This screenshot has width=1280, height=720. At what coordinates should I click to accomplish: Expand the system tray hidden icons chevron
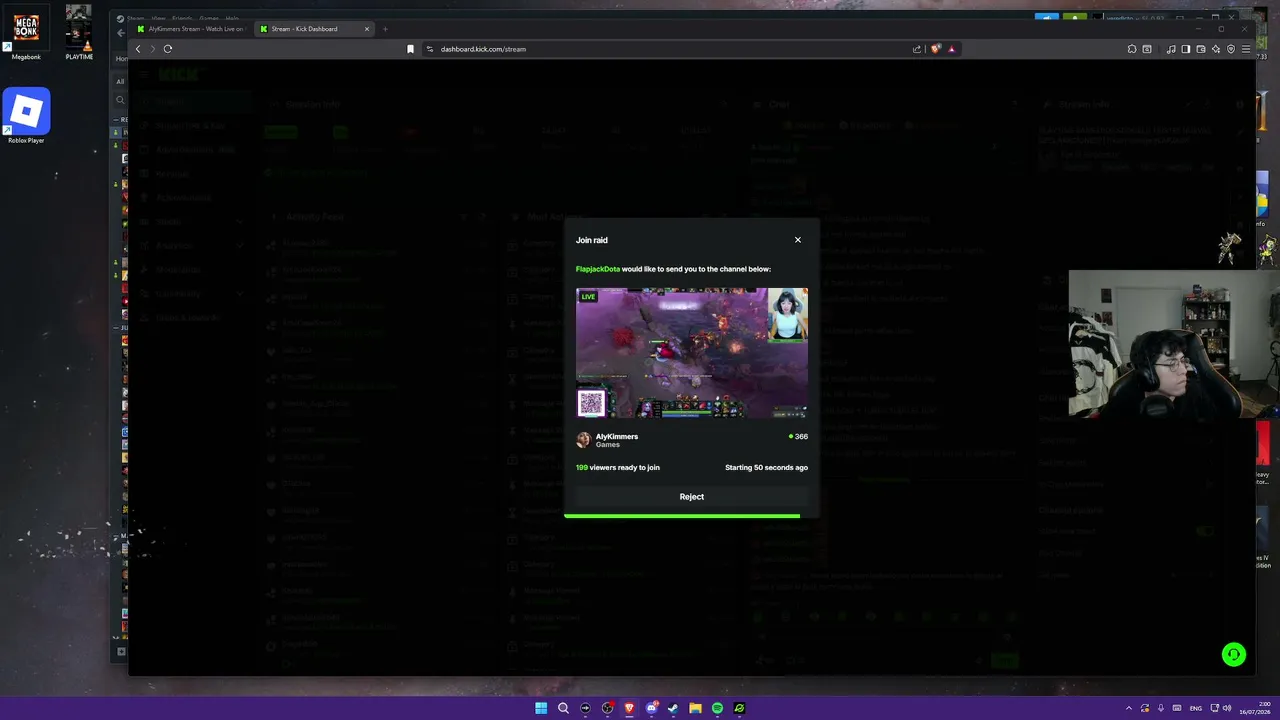[1129, 708]
